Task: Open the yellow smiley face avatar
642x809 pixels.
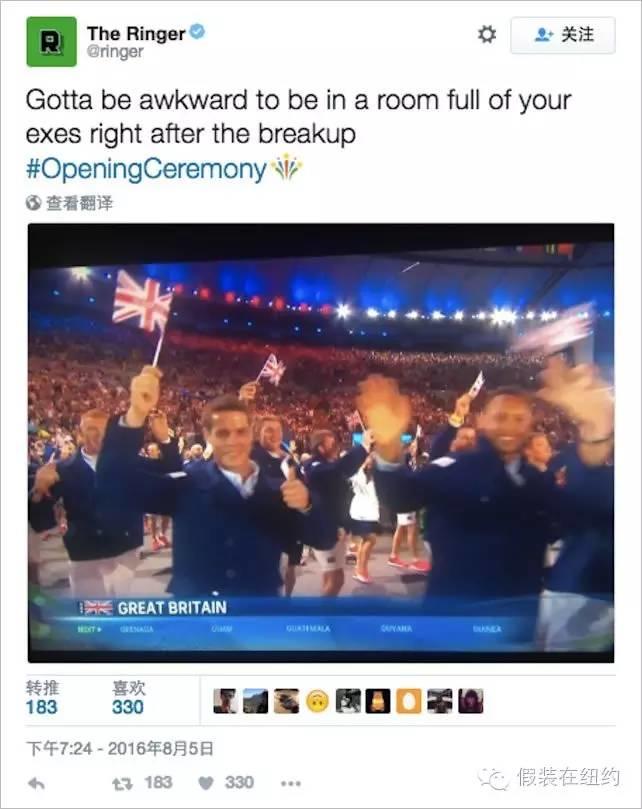Action: pyautogui.click(x=317, y=701)
